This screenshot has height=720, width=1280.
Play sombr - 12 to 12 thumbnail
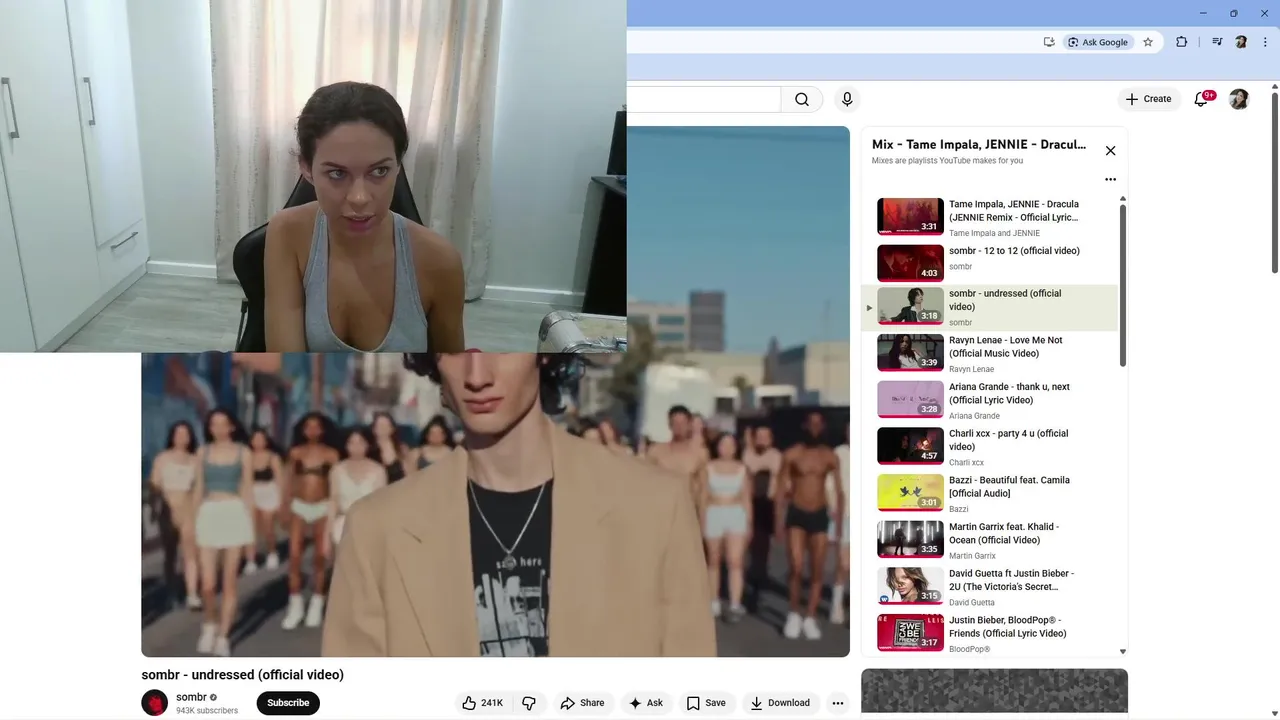click(910, 263)
